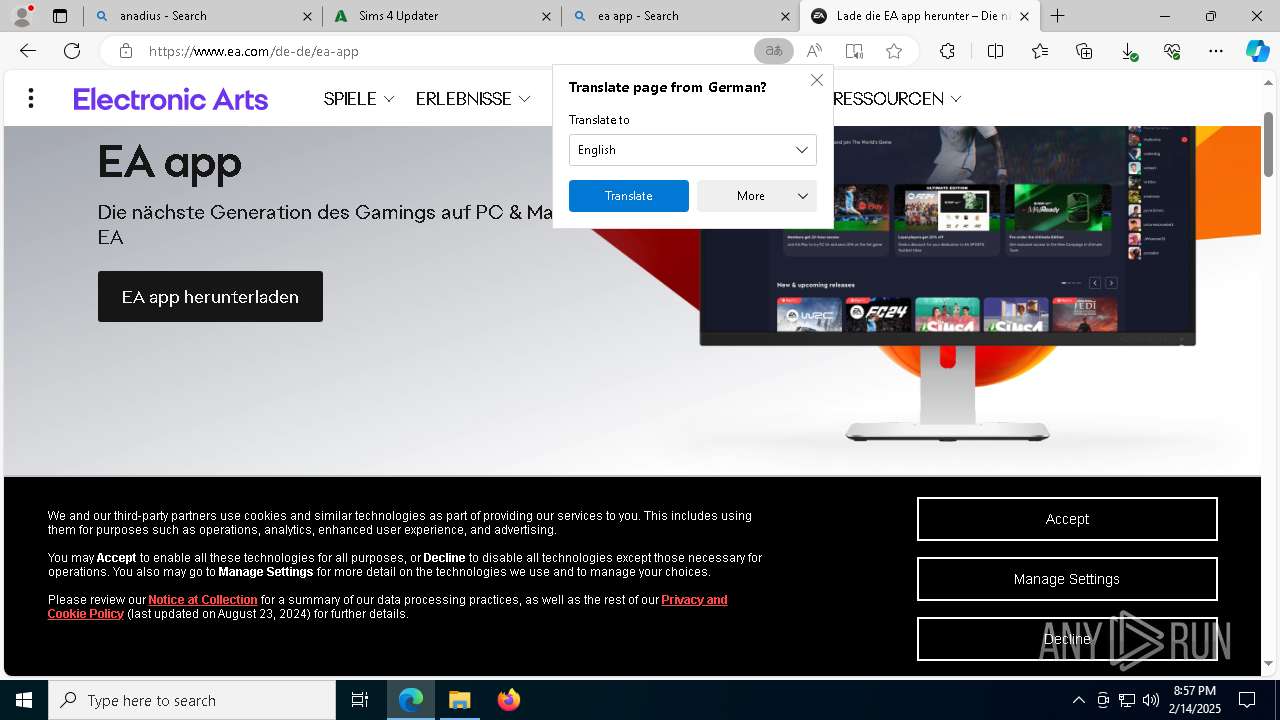Decline cookies with the Decline button

pyautogui.click(x=1067, y=639)
